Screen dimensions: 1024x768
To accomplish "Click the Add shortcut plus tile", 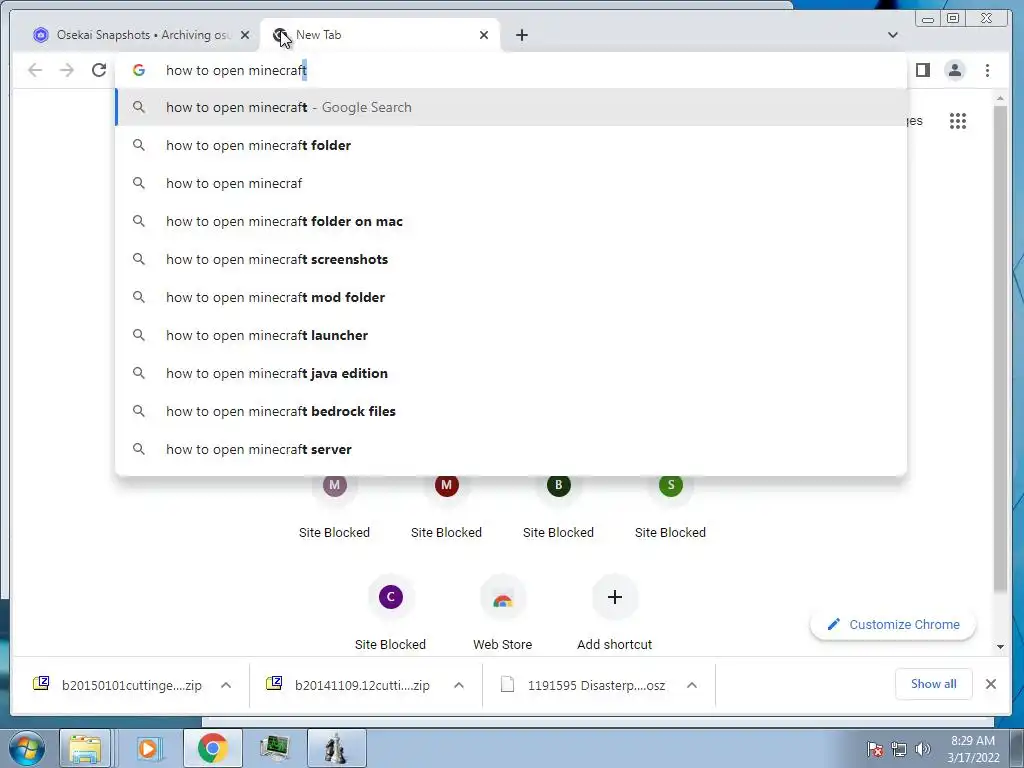I will tap(615, 597).
